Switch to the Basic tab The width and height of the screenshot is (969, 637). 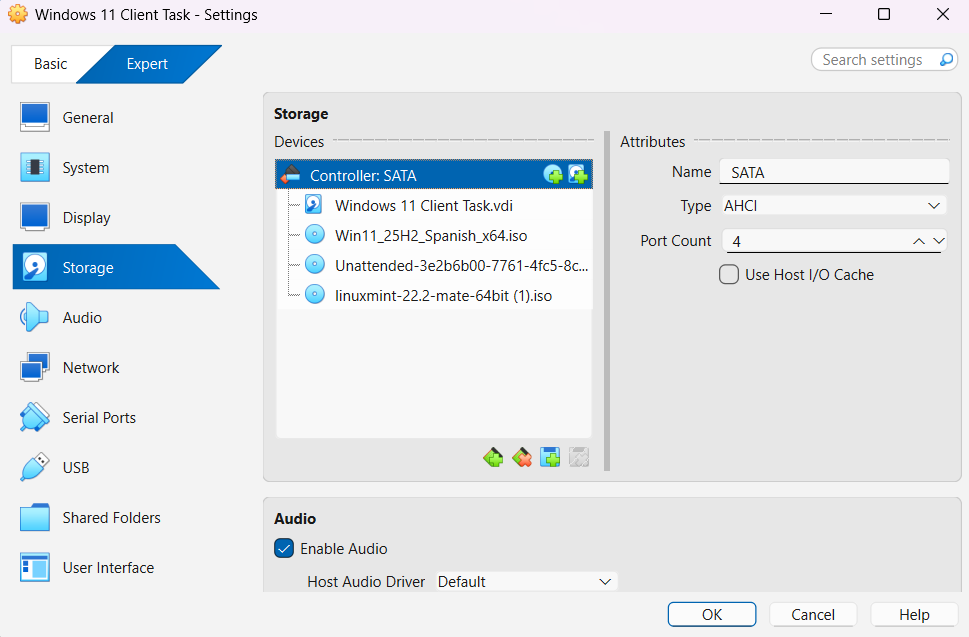(51, 64)
